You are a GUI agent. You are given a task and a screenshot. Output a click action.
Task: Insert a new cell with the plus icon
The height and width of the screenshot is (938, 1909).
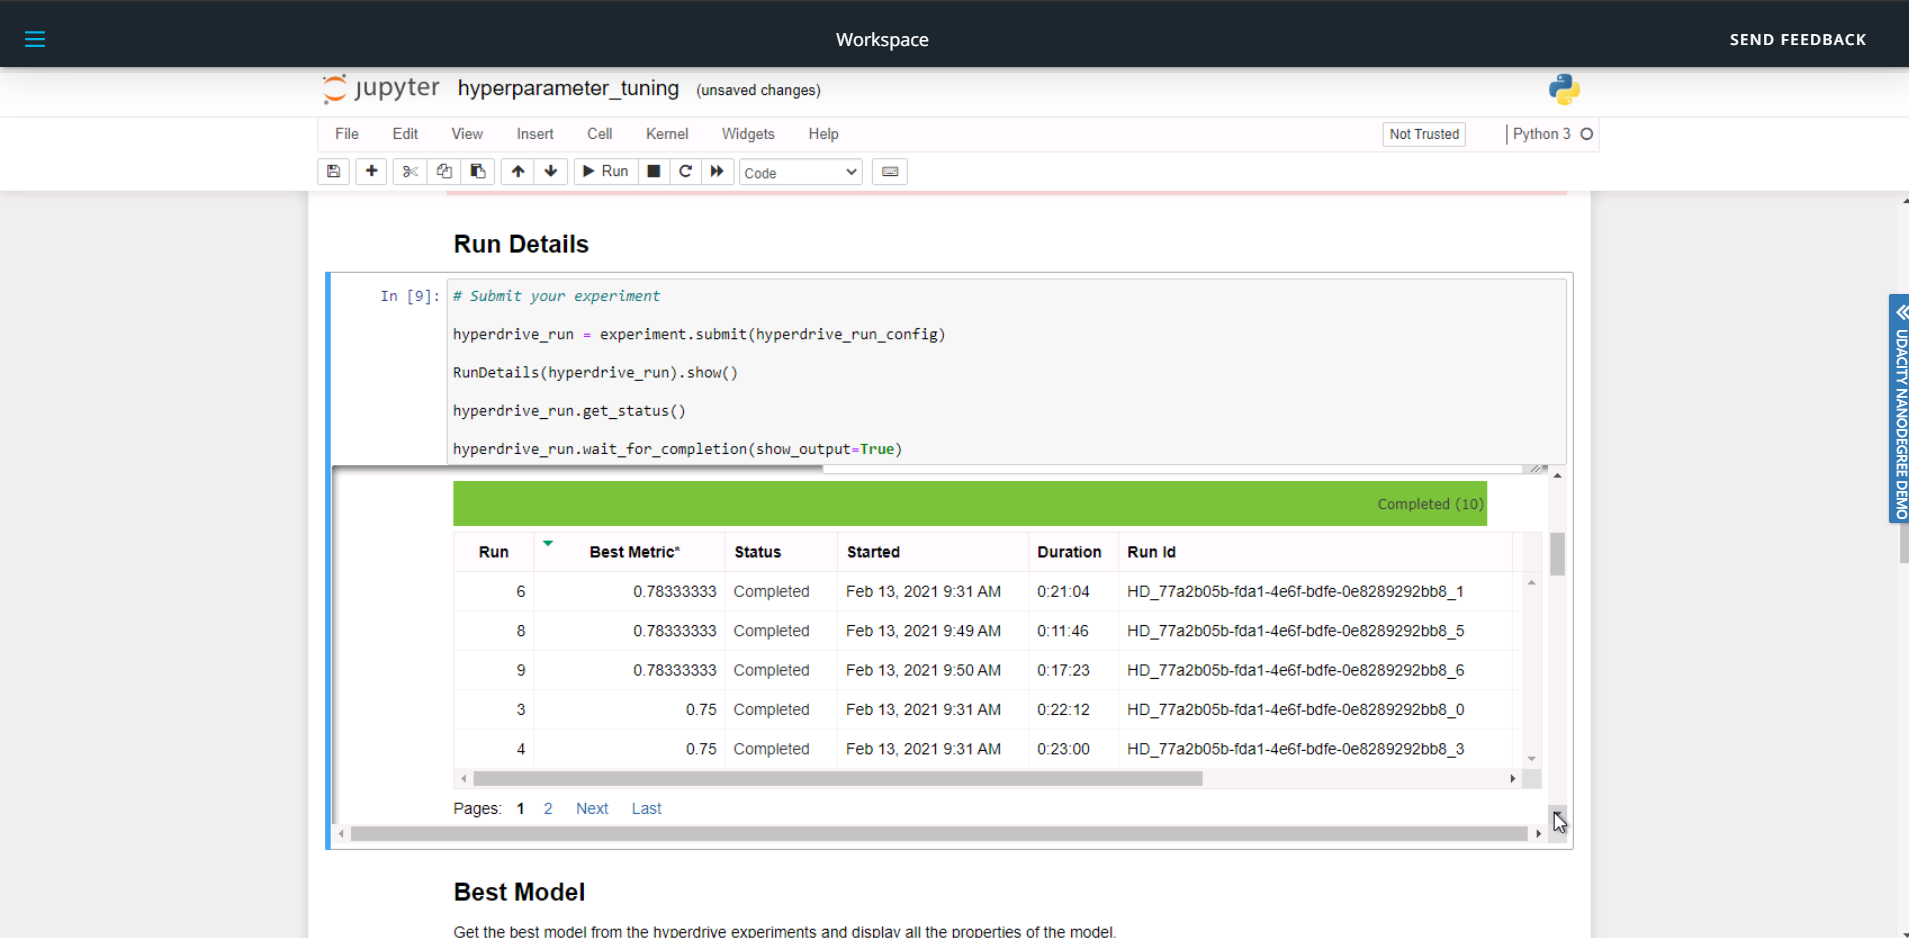pos(370,171)
